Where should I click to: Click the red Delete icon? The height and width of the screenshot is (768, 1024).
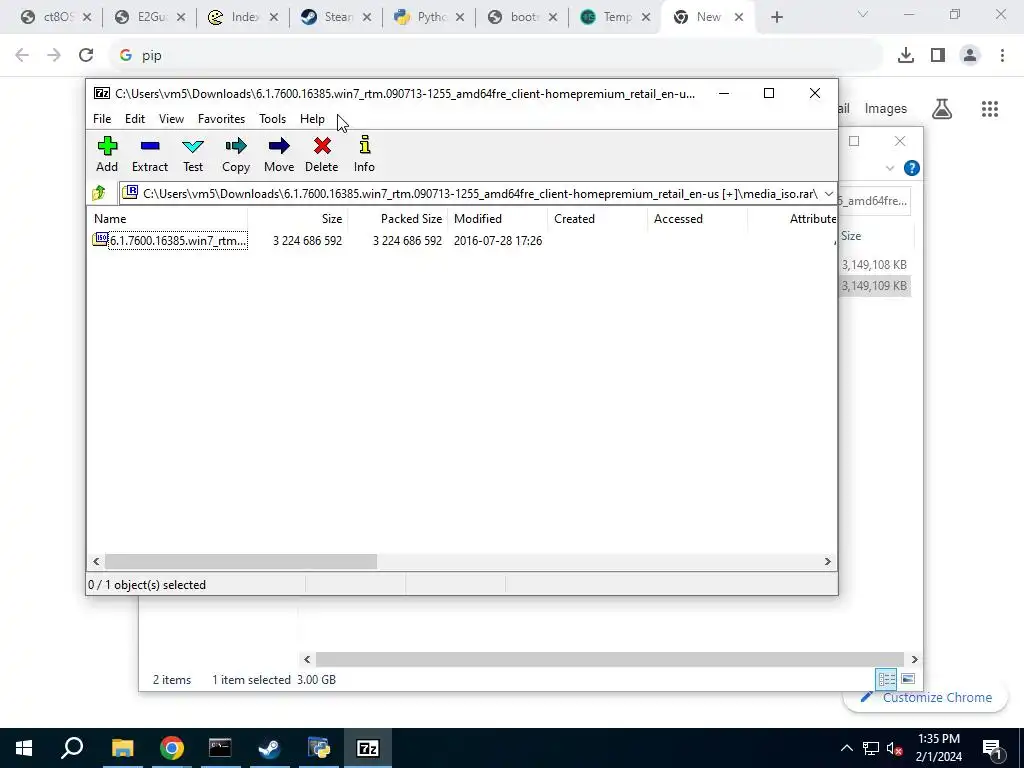point(322,154)
